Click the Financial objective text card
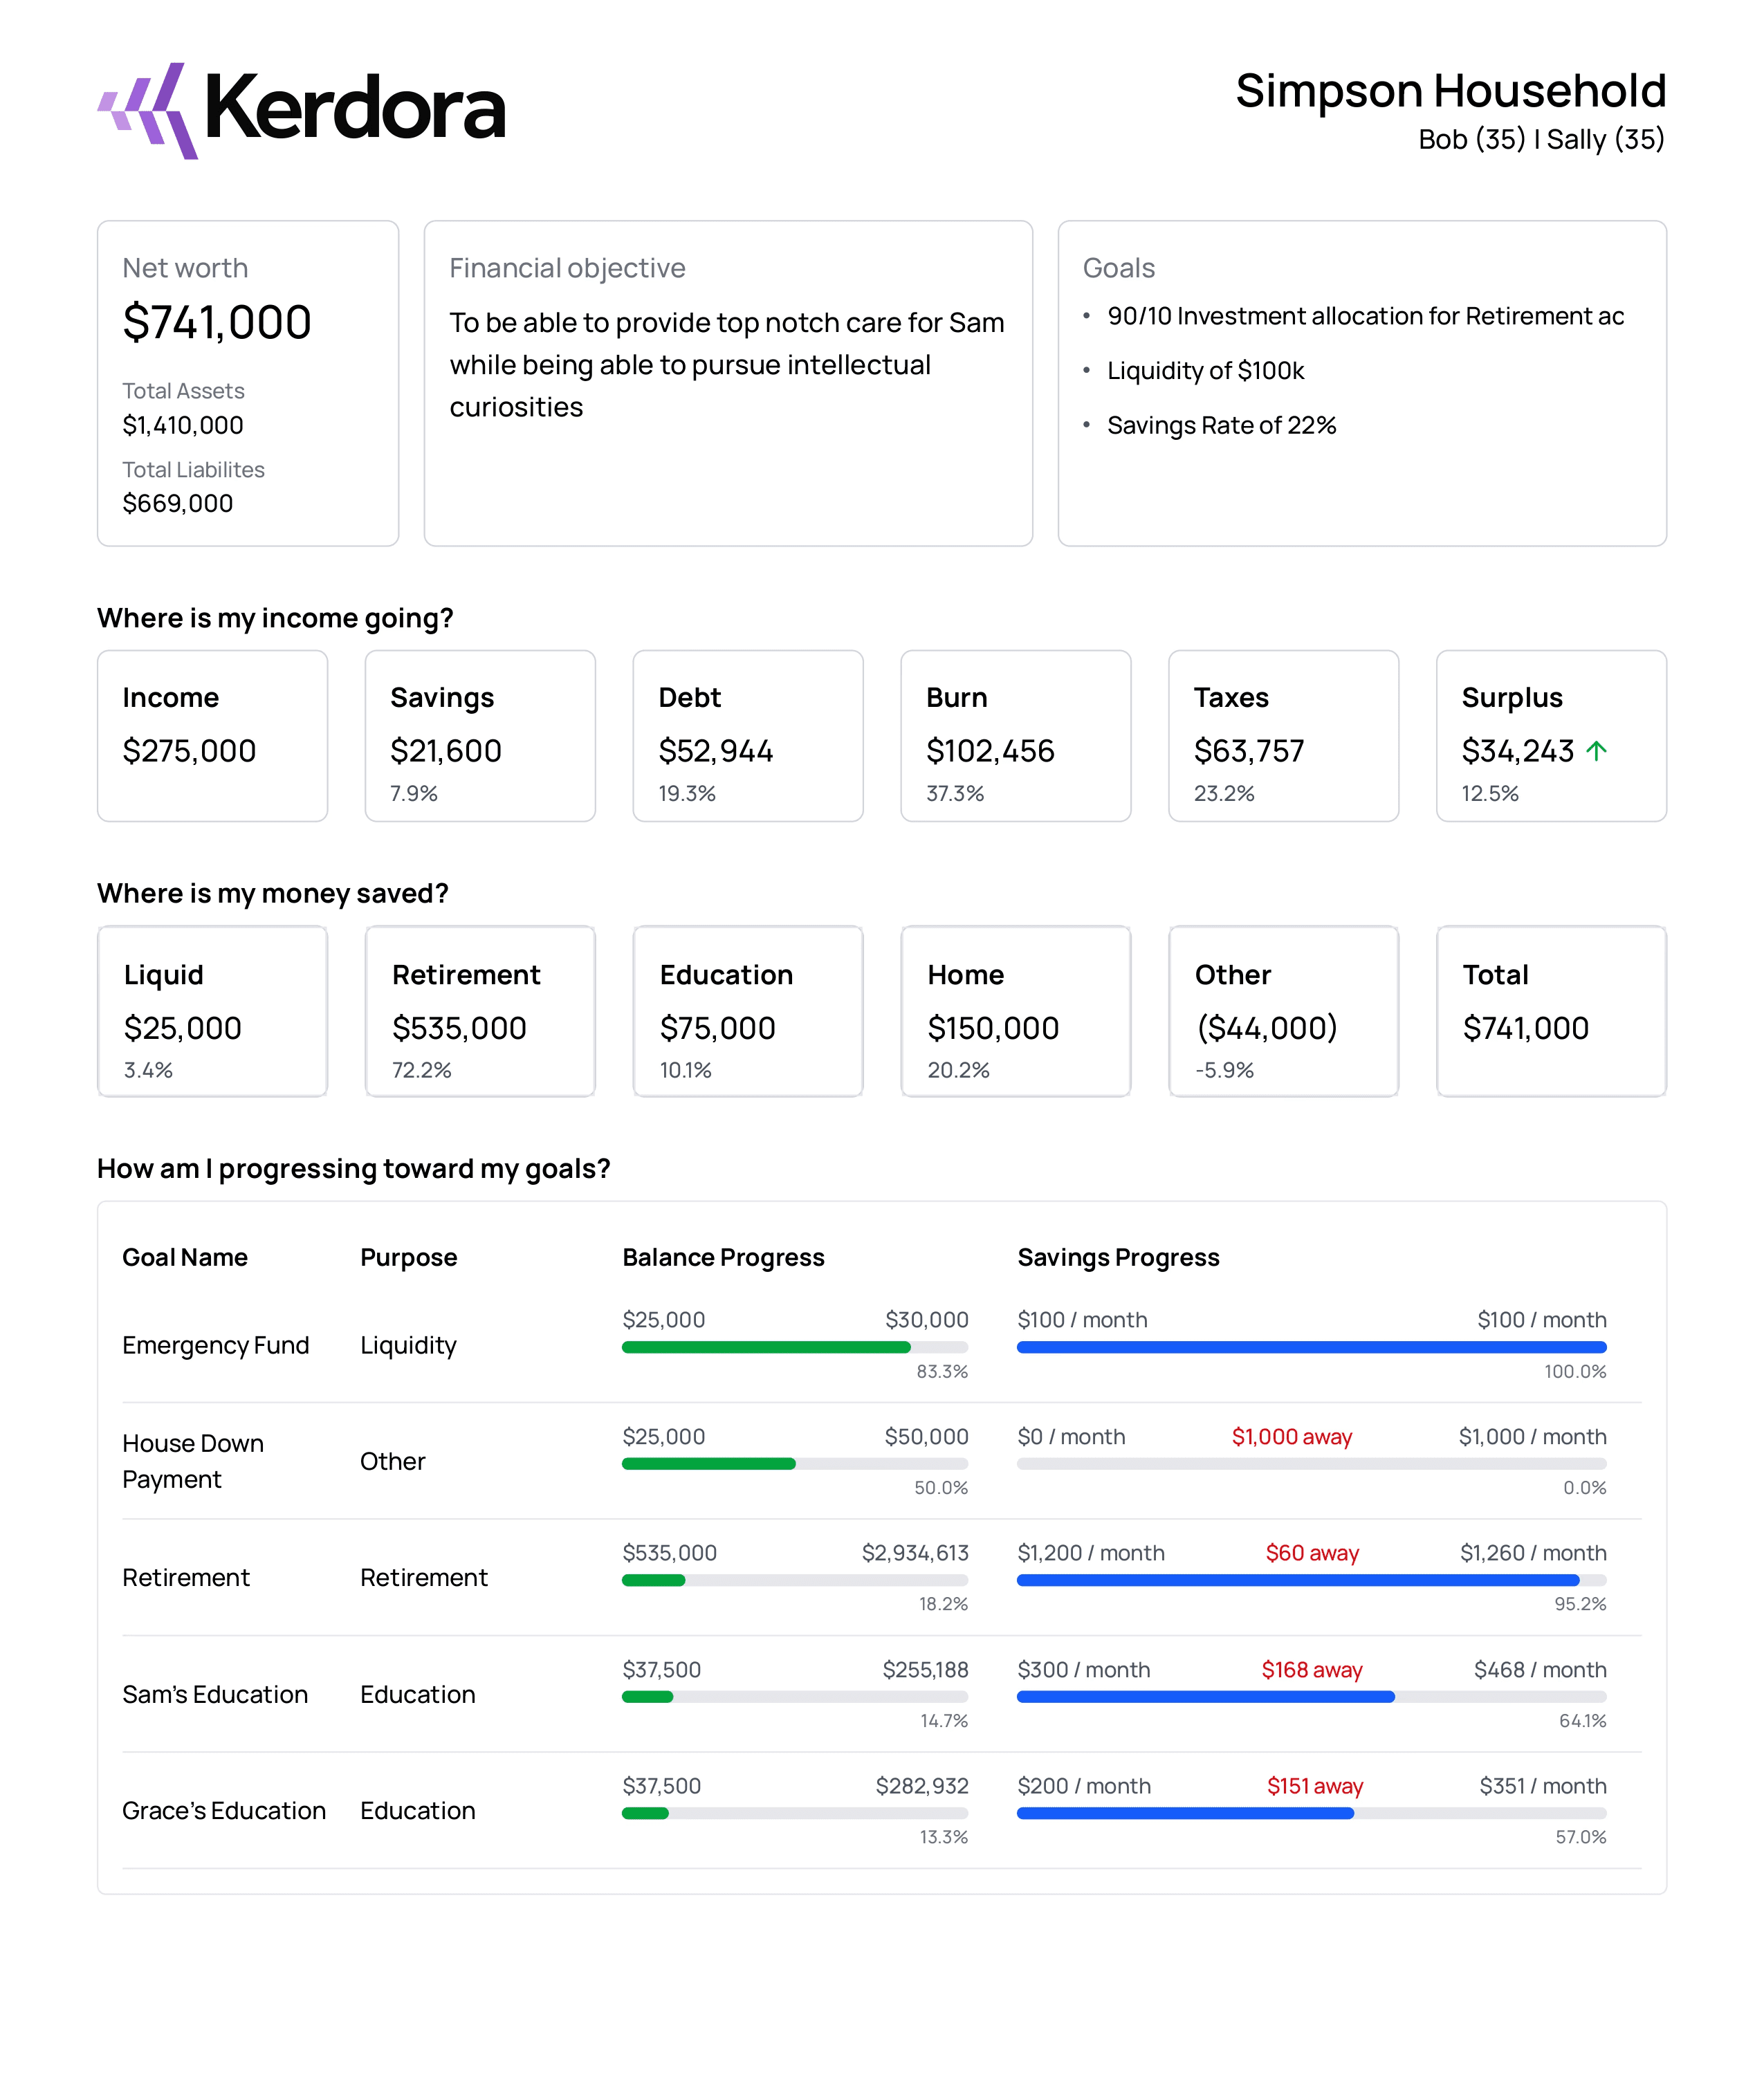1764x2075 pixels. (727, 383)
